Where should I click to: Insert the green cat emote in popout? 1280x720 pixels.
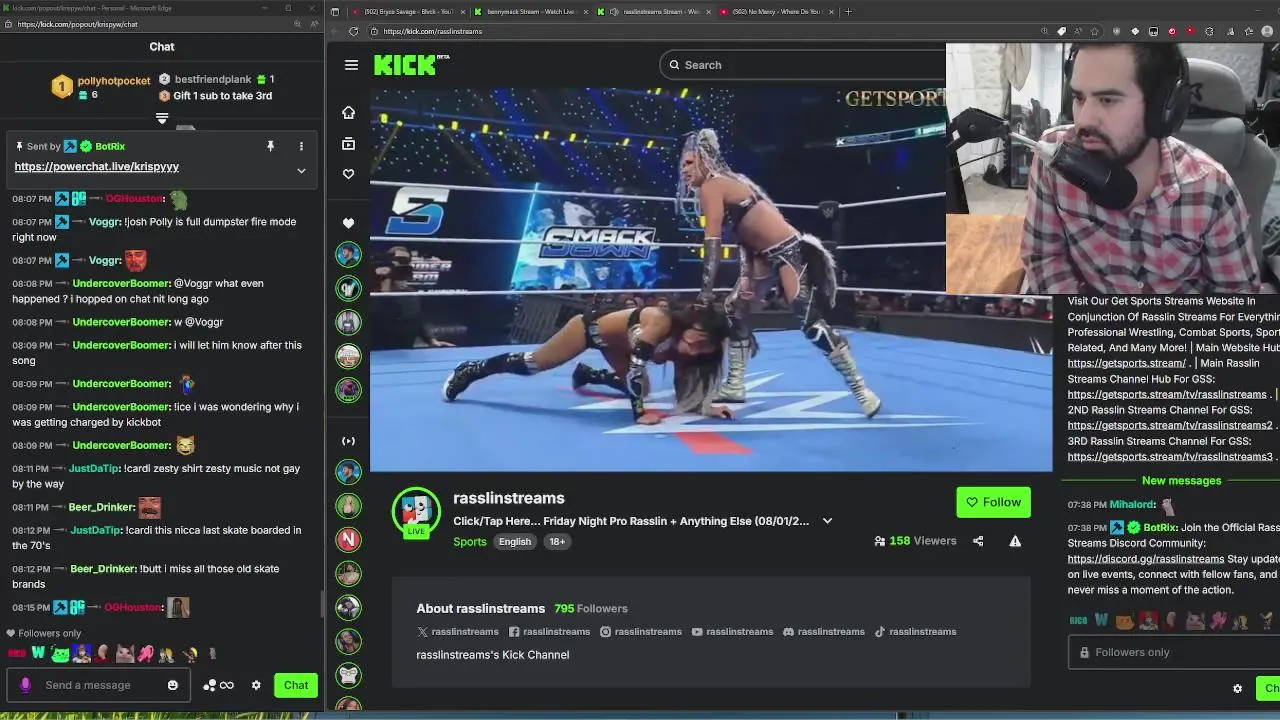click(x=60, y=654)
